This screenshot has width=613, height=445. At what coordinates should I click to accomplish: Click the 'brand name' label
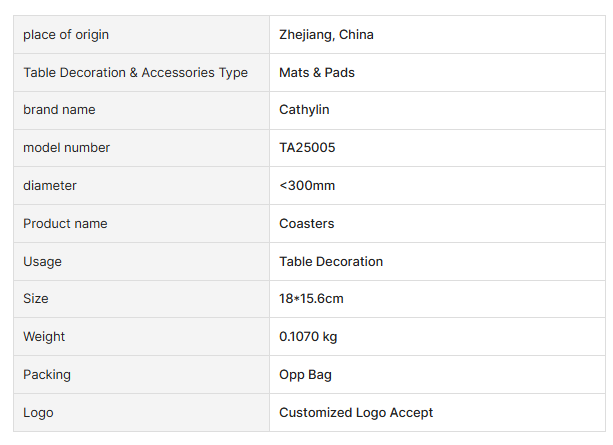pyautogui.click(x=59, y=110)
